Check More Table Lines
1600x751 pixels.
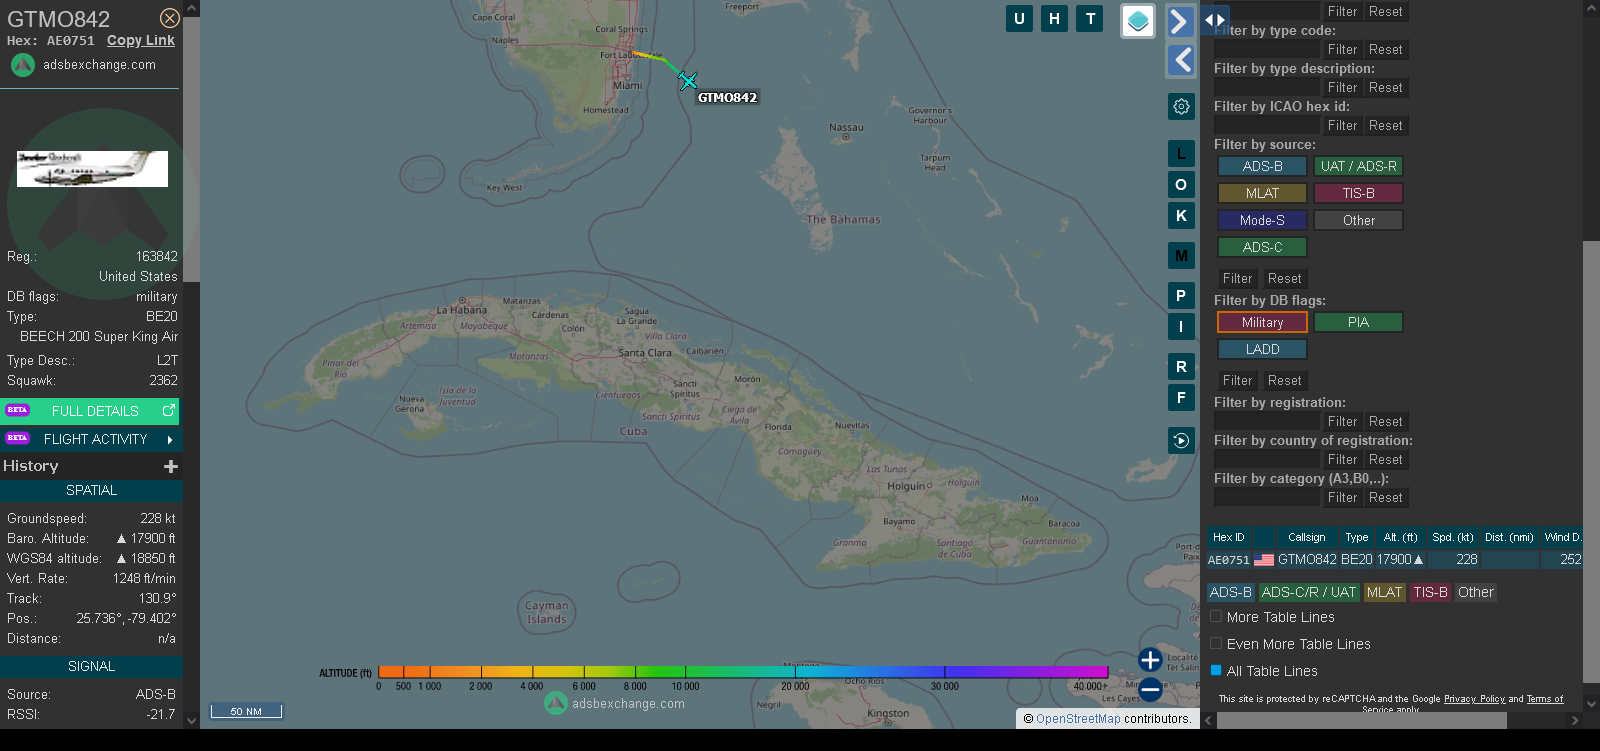(1216, 617)
